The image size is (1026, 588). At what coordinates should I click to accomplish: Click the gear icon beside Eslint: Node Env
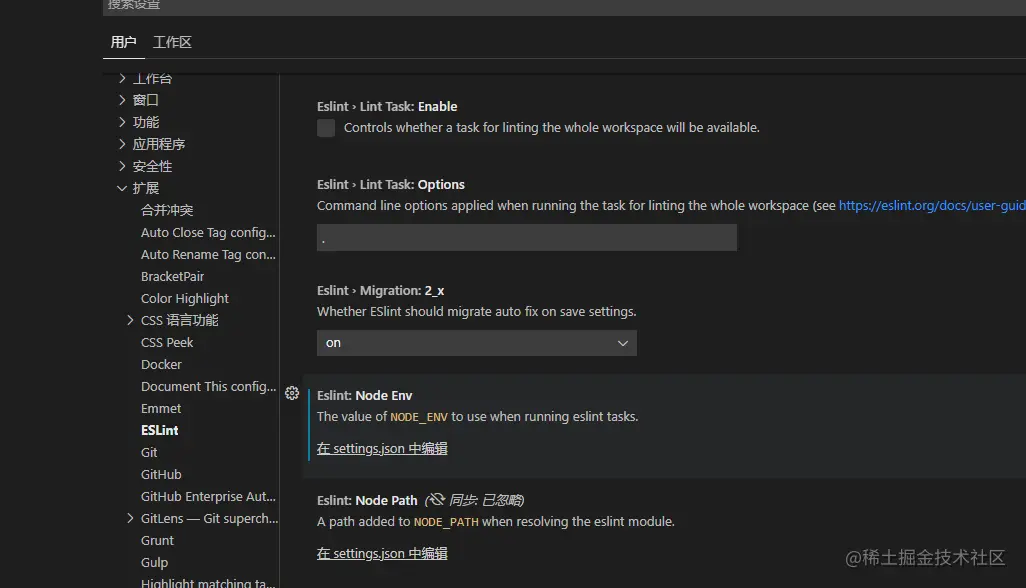coord(292,394)
